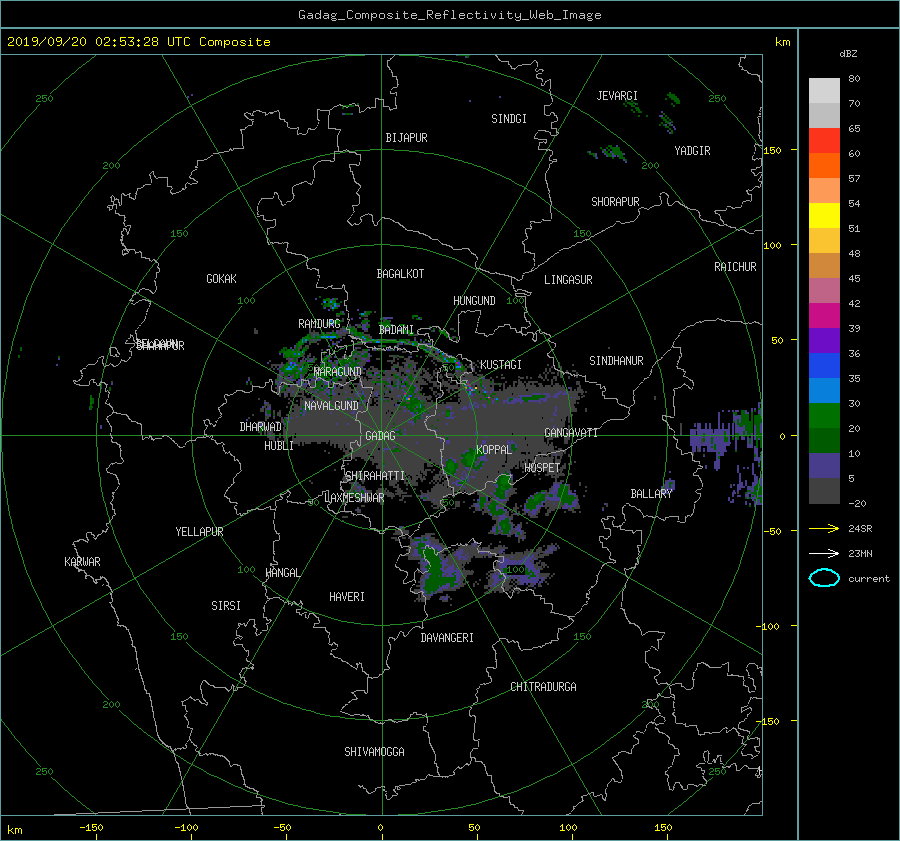Click the GANGAVATI city label

point(571,432)
